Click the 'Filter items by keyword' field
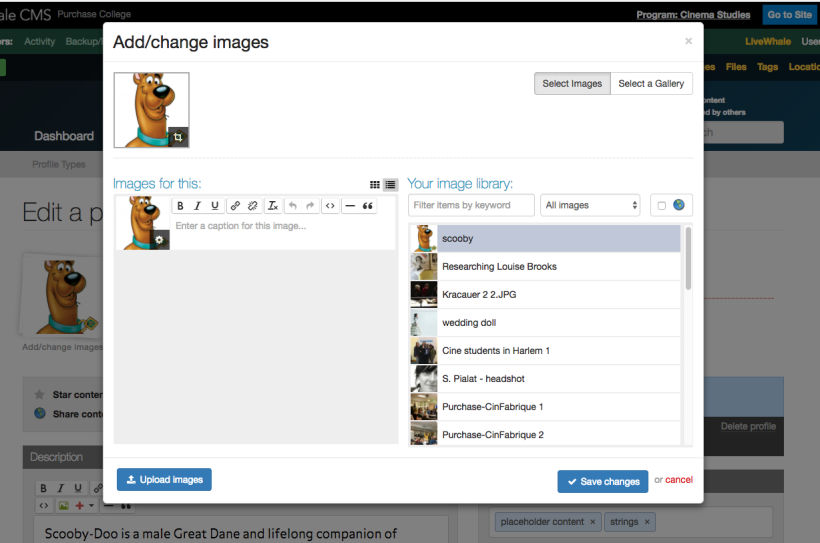This screenshot has height=543, width=820. click(471, 205)
